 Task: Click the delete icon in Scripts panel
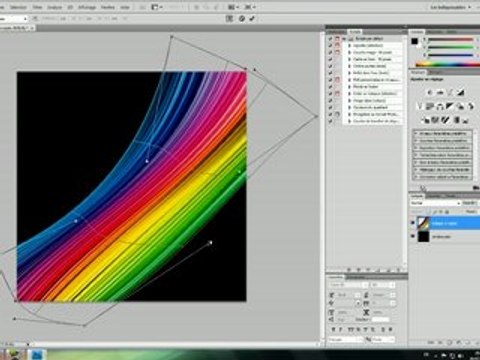pos(398,269)
